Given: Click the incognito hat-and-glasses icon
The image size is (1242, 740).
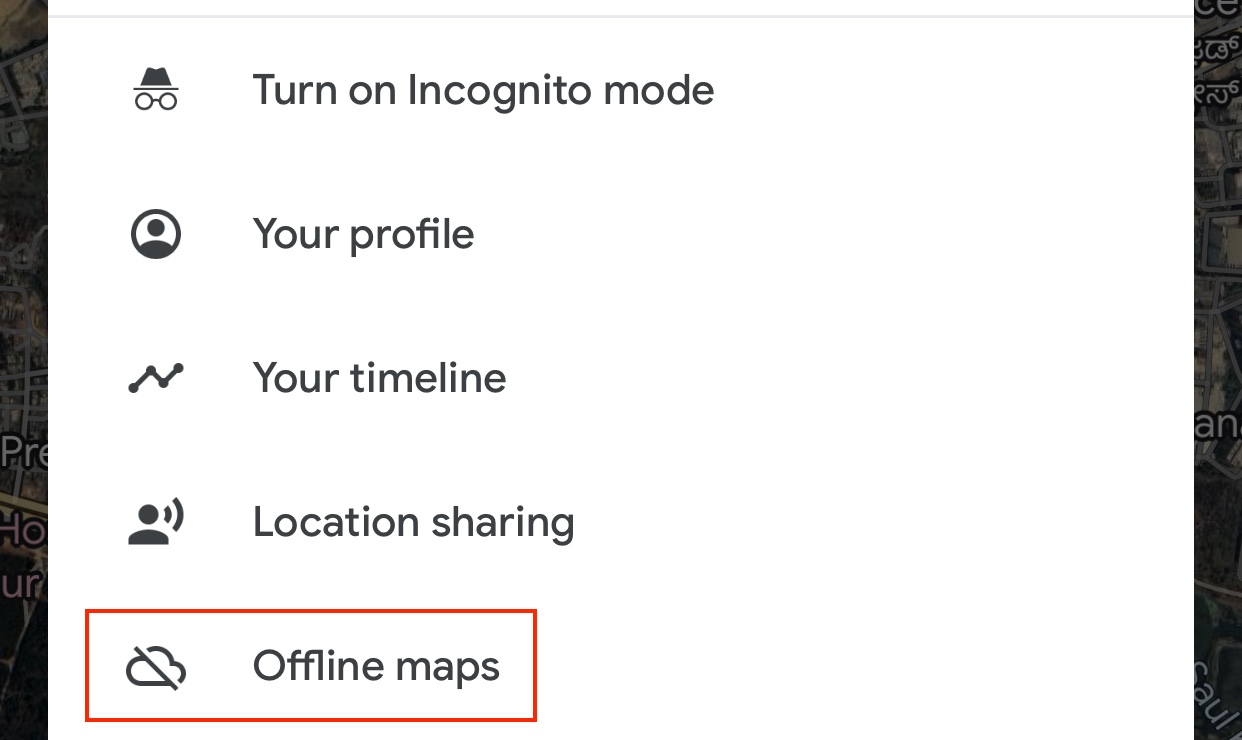Looking at the screenshot, I should point(155,89).
